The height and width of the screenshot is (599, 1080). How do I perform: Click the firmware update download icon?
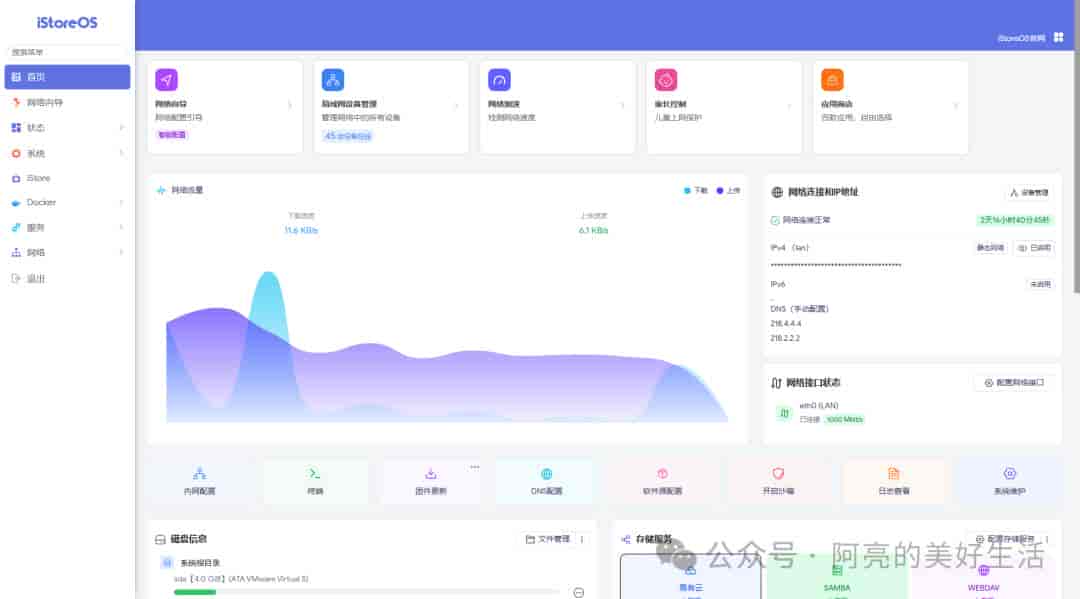(x=430, y=474)
